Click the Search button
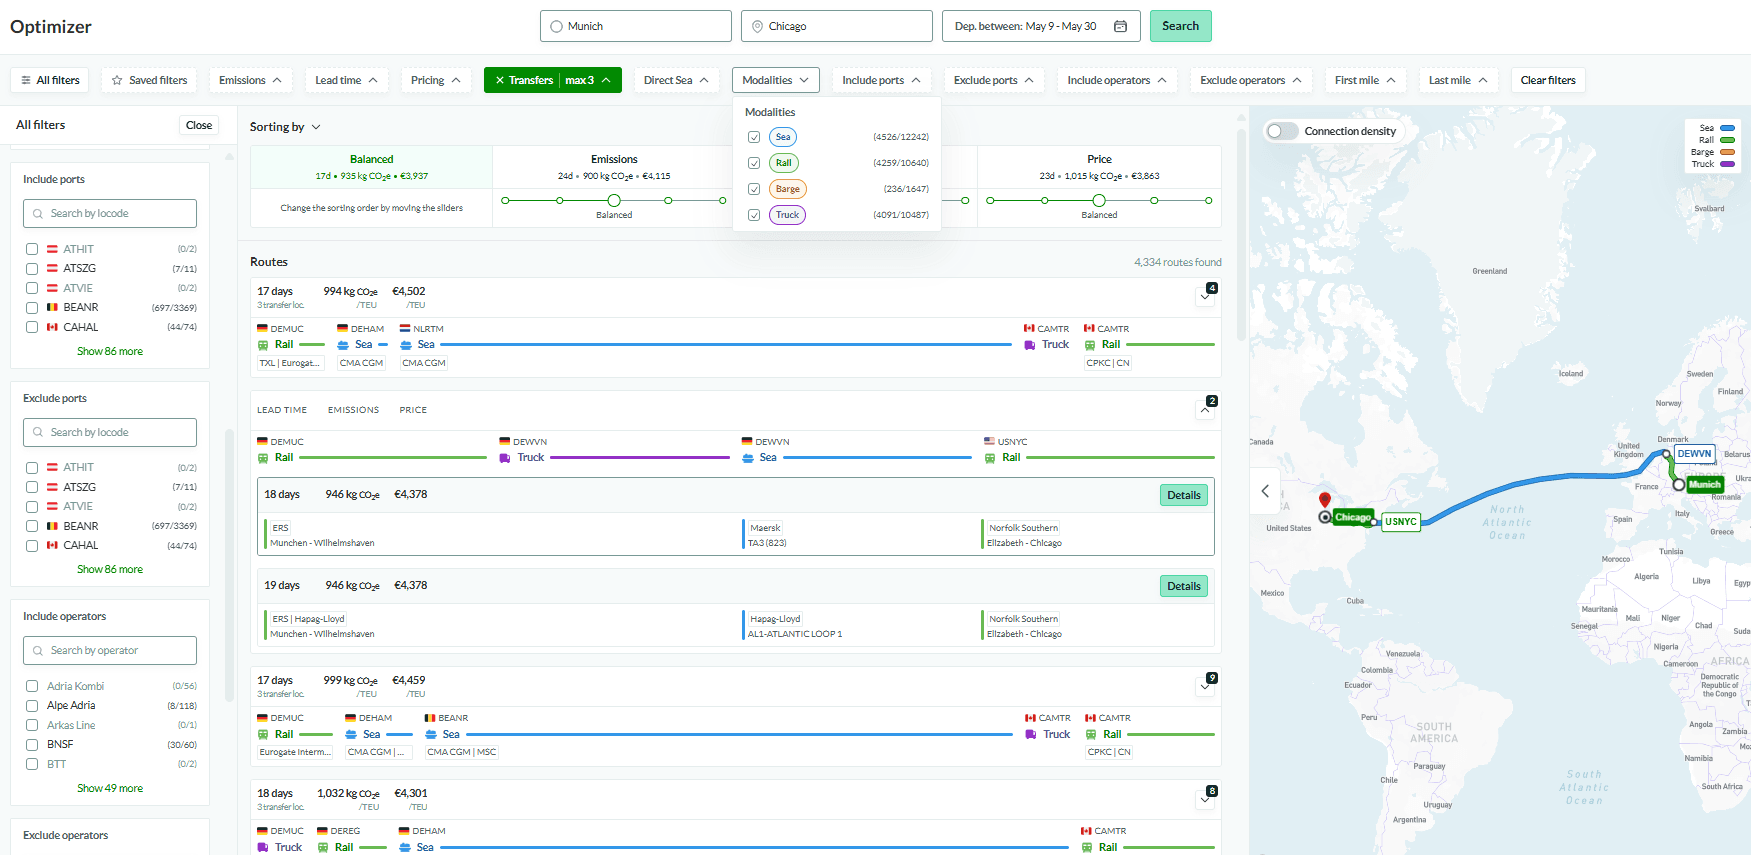 coord(1180,26)
